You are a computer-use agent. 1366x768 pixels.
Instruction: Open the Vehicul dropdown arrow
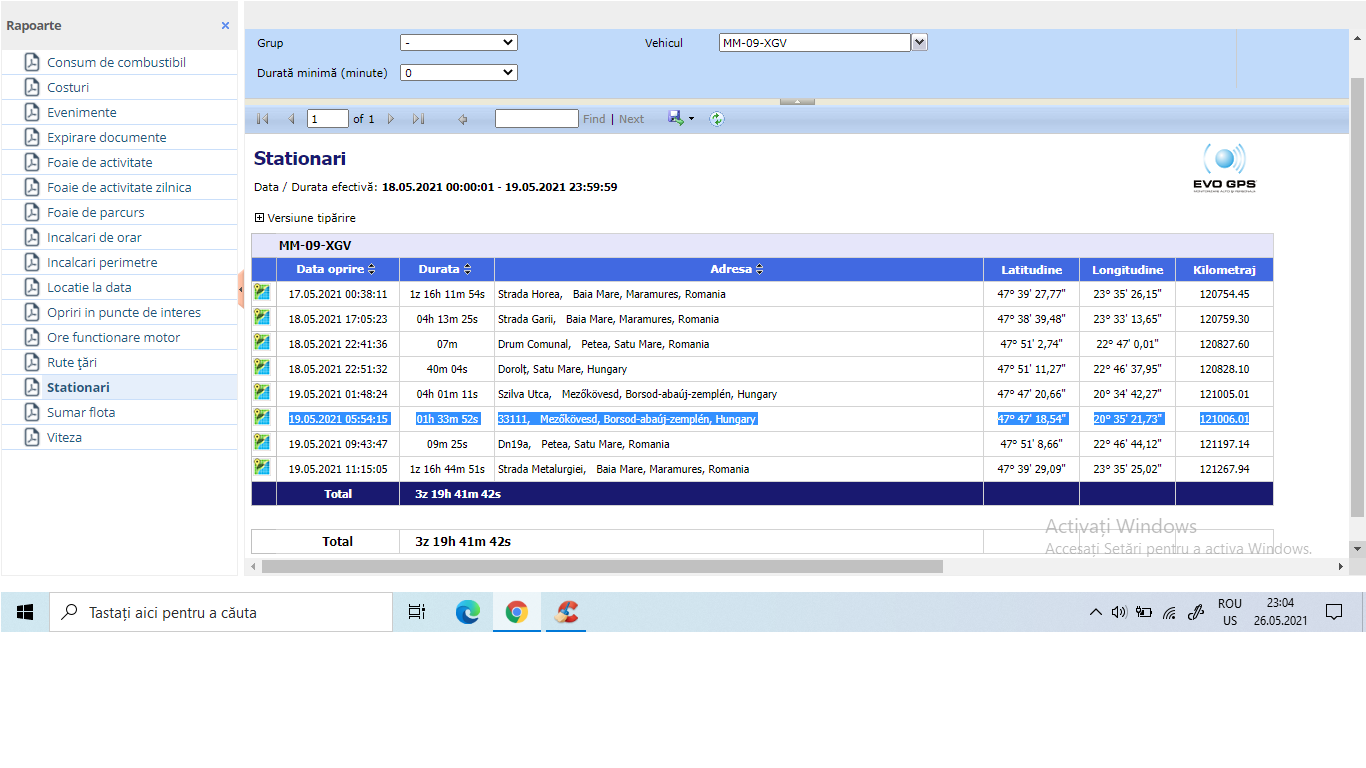pyautogui.click(x=920, y=42)
